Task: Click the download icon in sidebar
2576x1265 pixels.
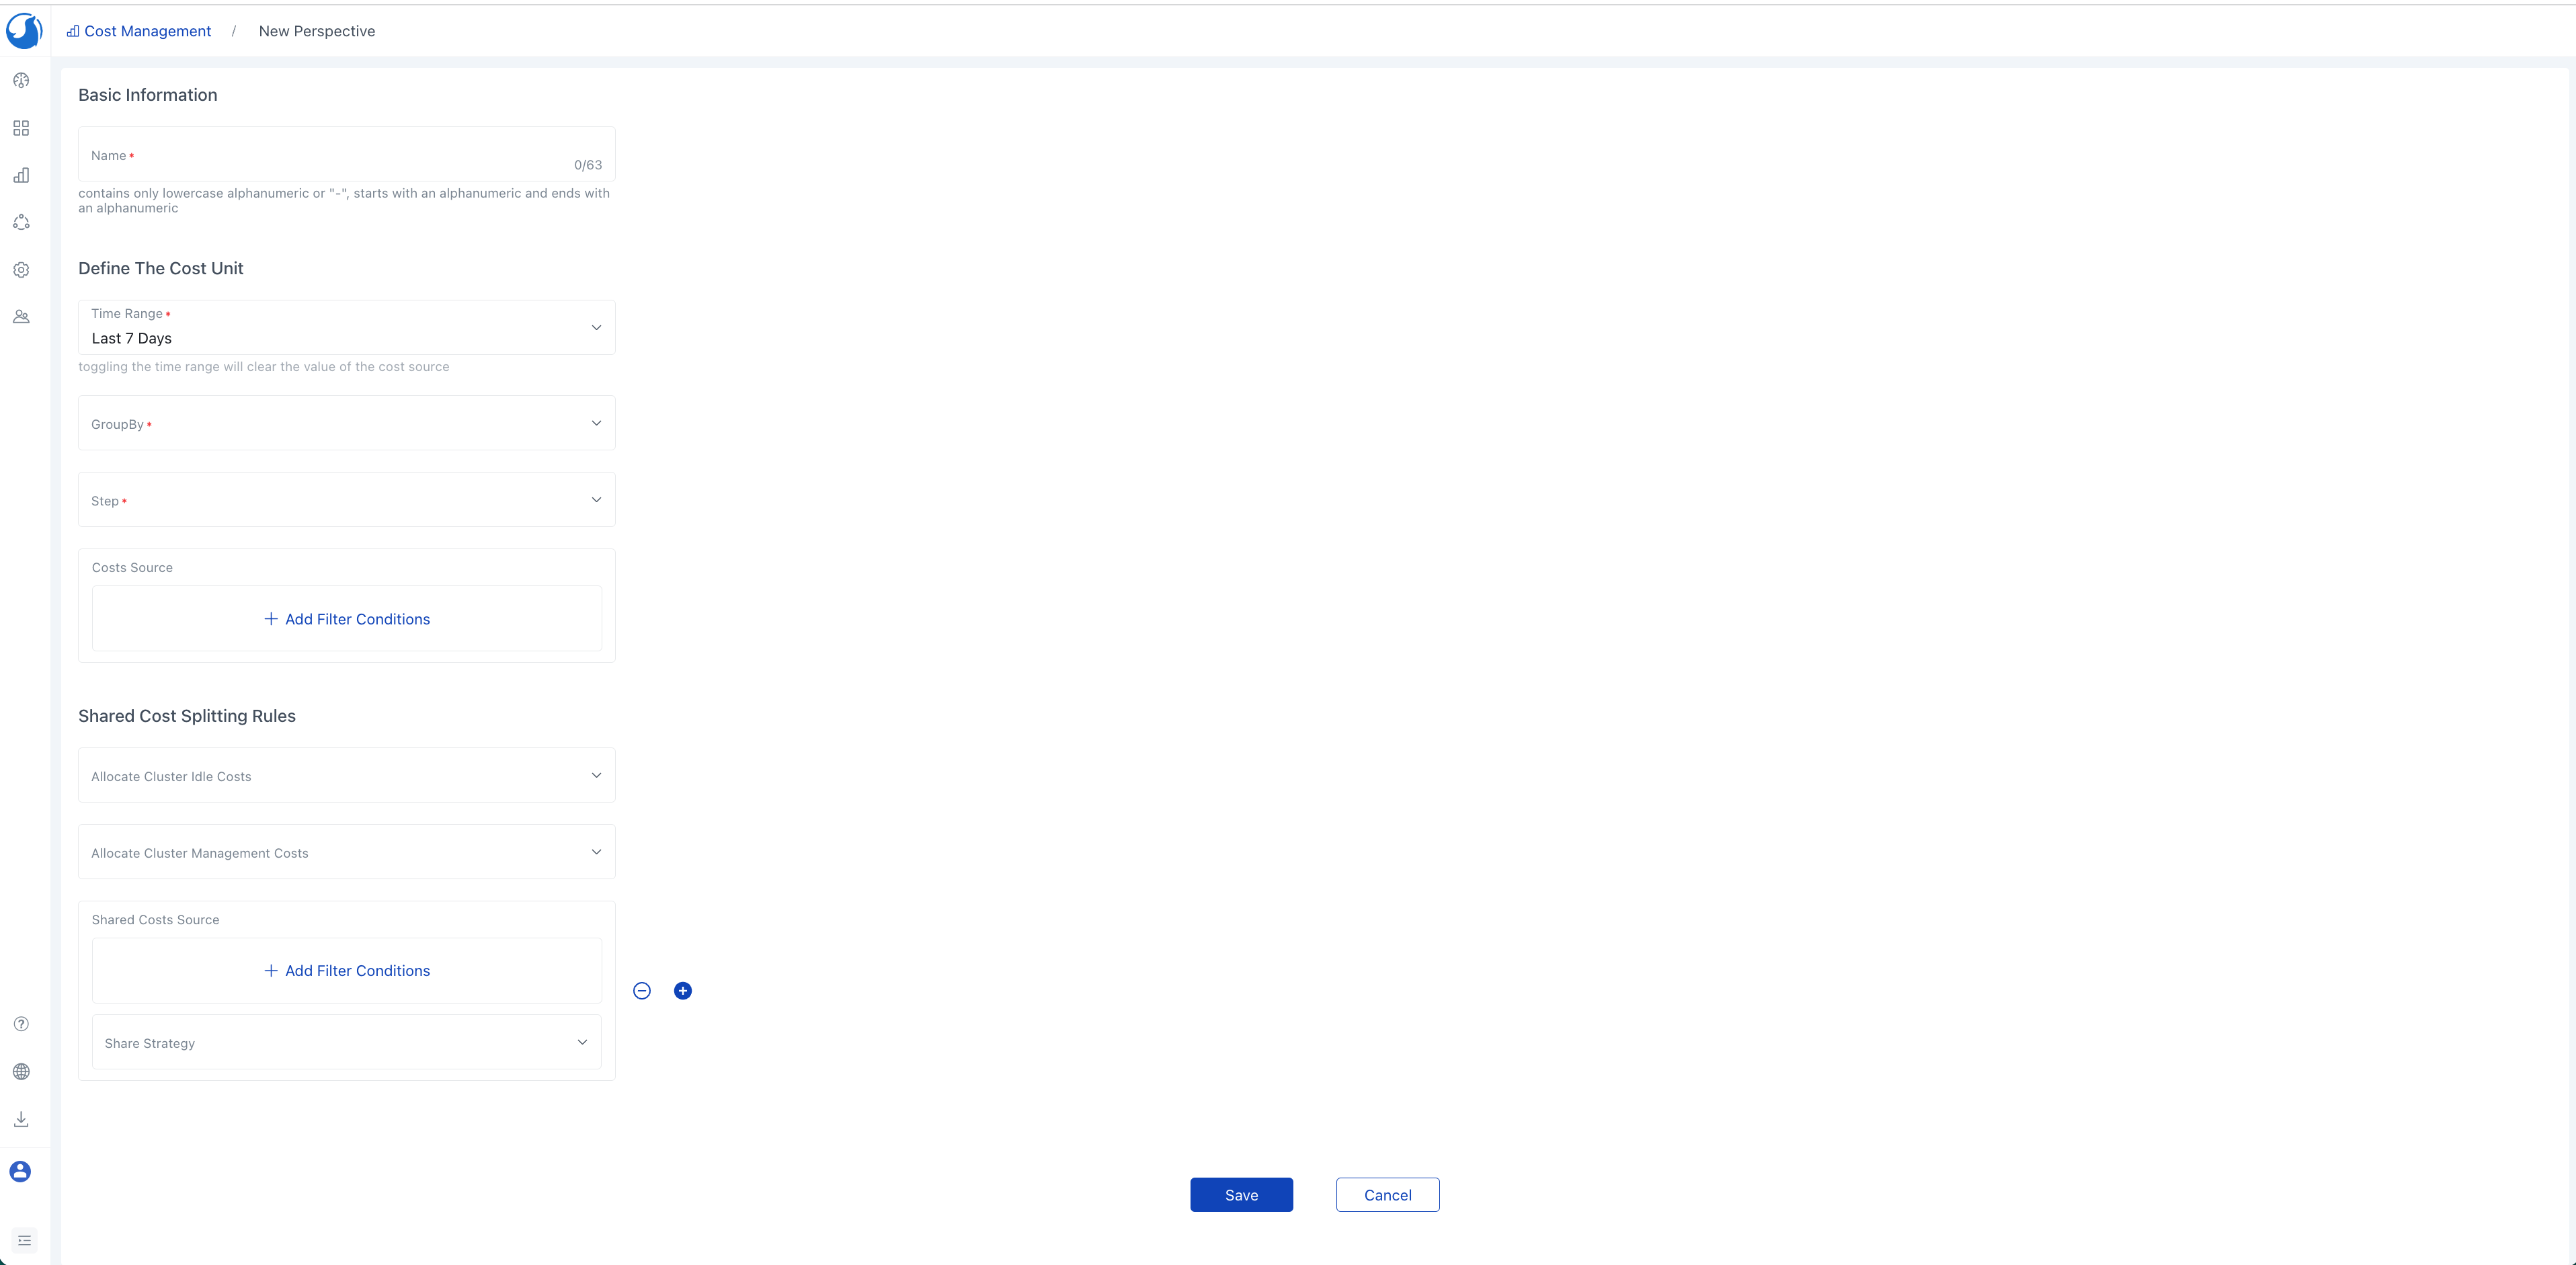Action: (x=23, y=1118)
